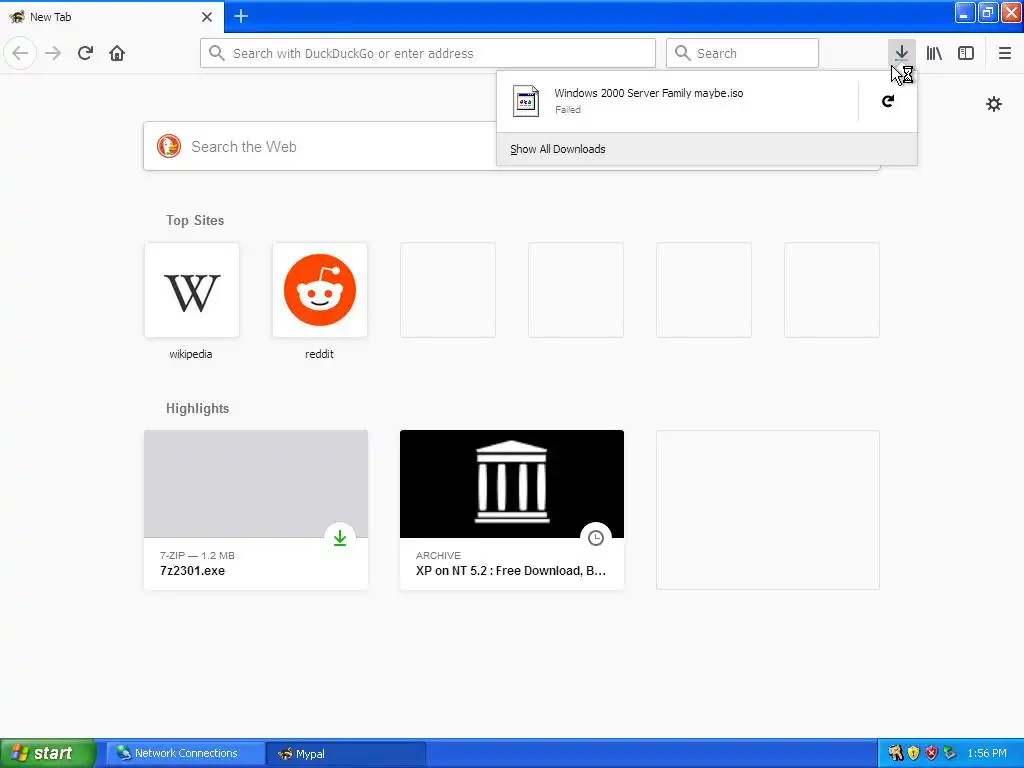Image resolution: width=1024 pixels, height=768 pixels.
Task: Click the 7z2301.exe file name text
Action: coord(193,571)
